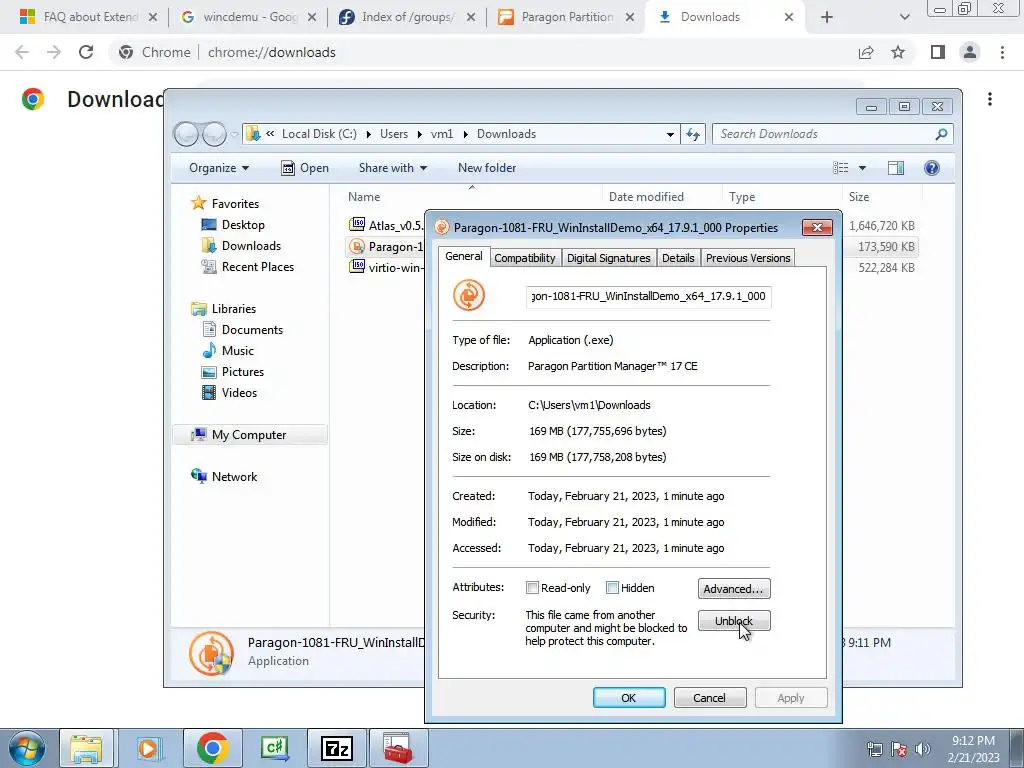
Task: Click the Search Downloads field
Action: [x=824, y=134]
